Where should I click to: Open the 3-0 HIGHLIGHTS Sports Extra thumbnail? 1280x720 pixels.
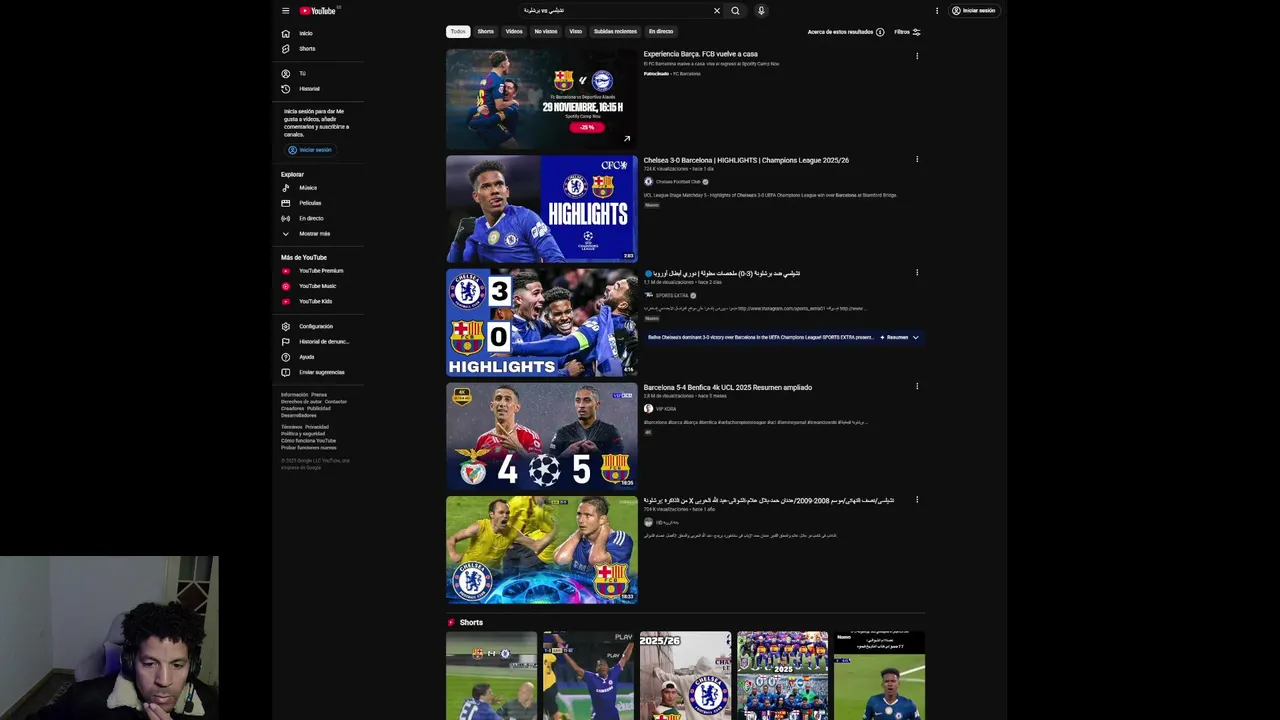pos(541,322)
